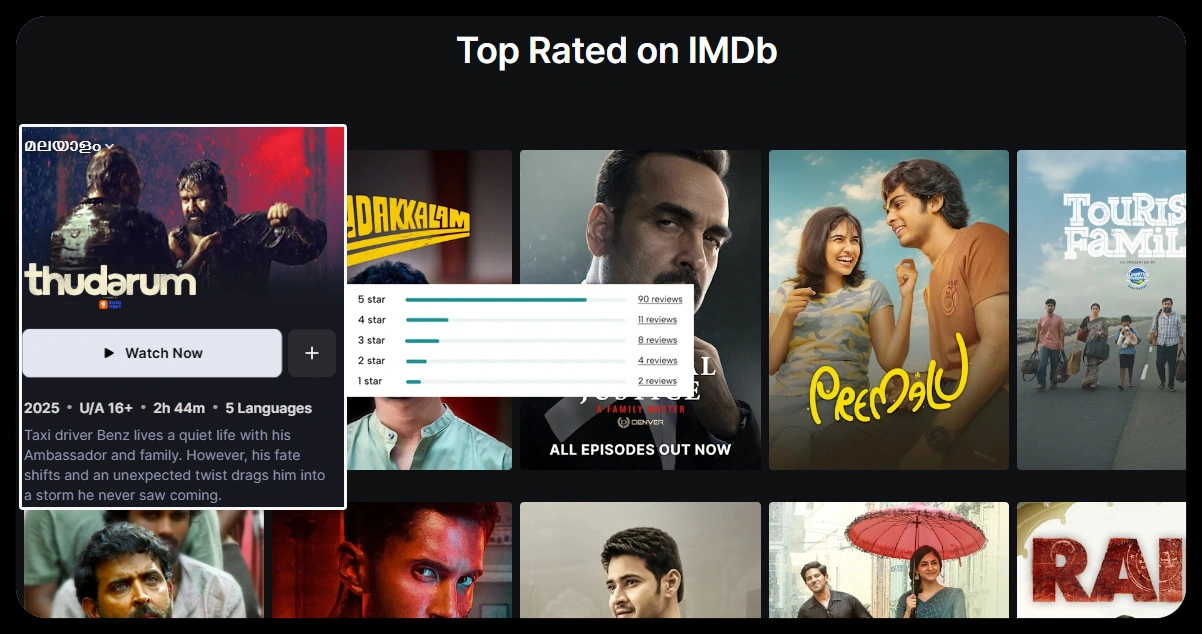1202x634 pixels.
Task: Click the Thudarum description text
Action: coord(175,465)
